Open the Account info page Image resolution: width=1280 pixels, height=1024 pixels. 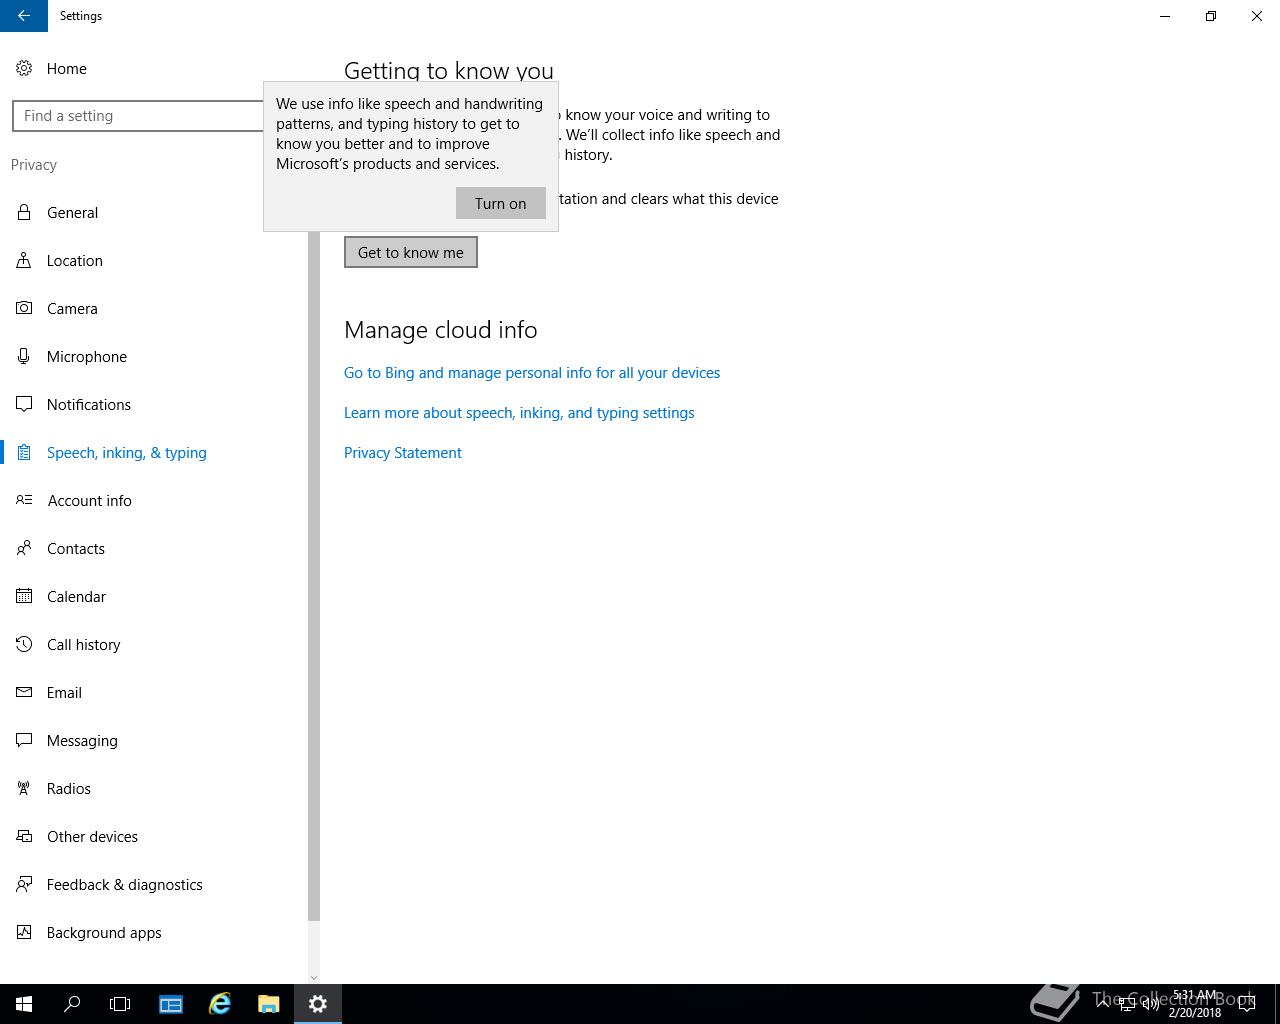coord(155,500)
